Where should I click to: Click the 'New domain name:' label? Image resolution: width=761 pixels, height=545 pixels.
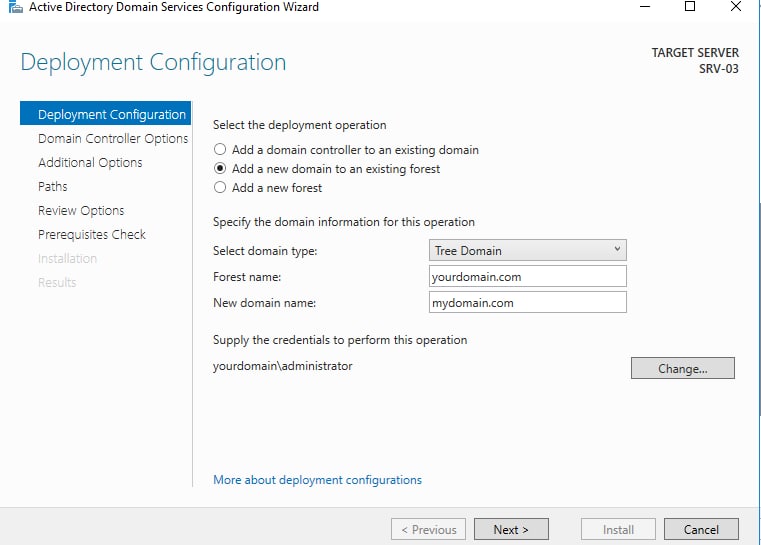pyautogui.click(x=265, y=303)
